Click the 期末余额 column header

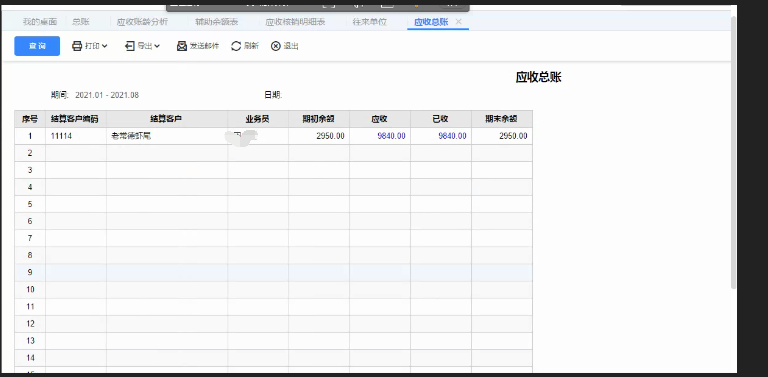pyautogui.click(x=502, y=119)
